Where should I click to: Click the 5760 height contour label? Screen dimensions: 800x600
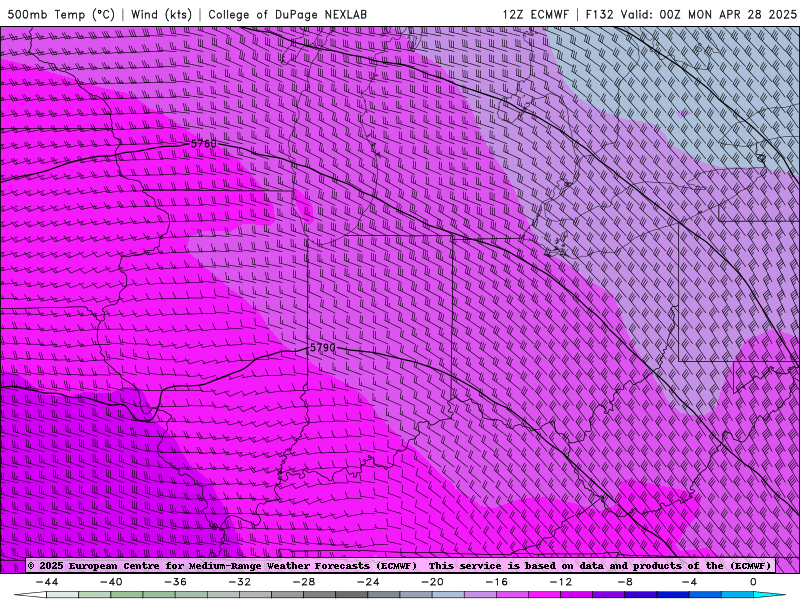pos(204,144)
